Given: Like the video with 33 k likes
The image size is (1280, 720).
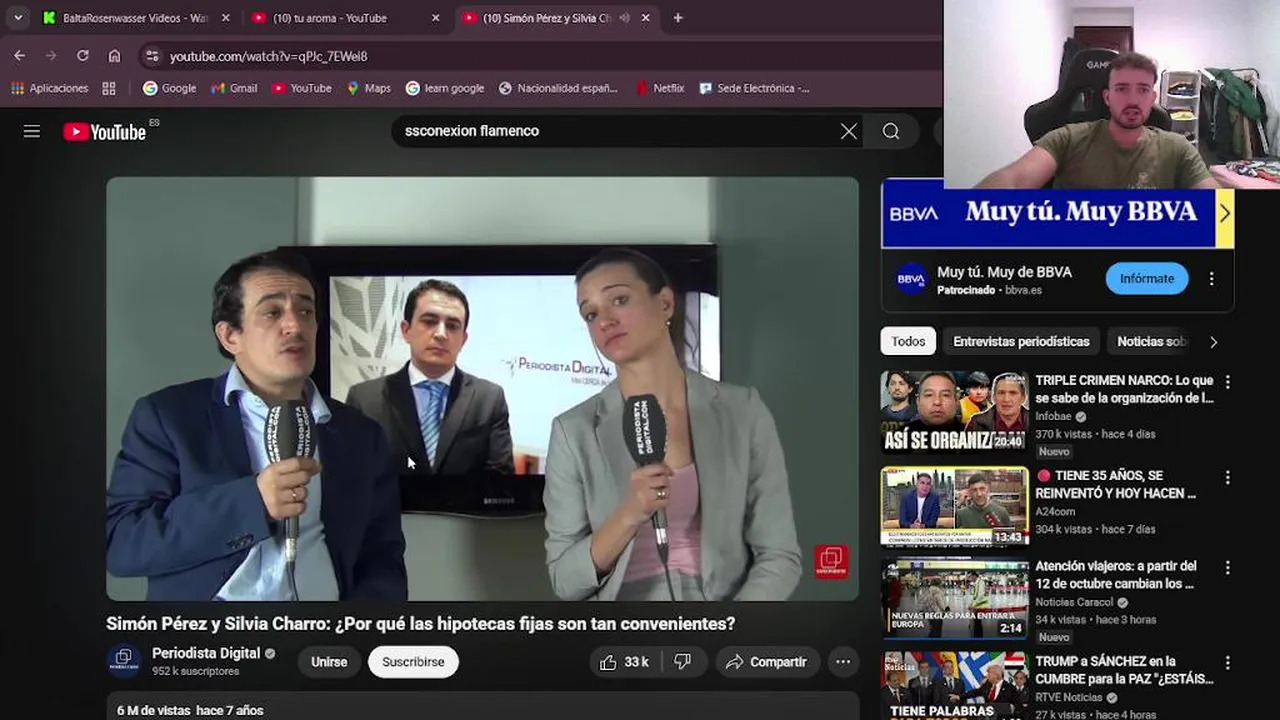Looking at the screenshot, I should [624, 662].
